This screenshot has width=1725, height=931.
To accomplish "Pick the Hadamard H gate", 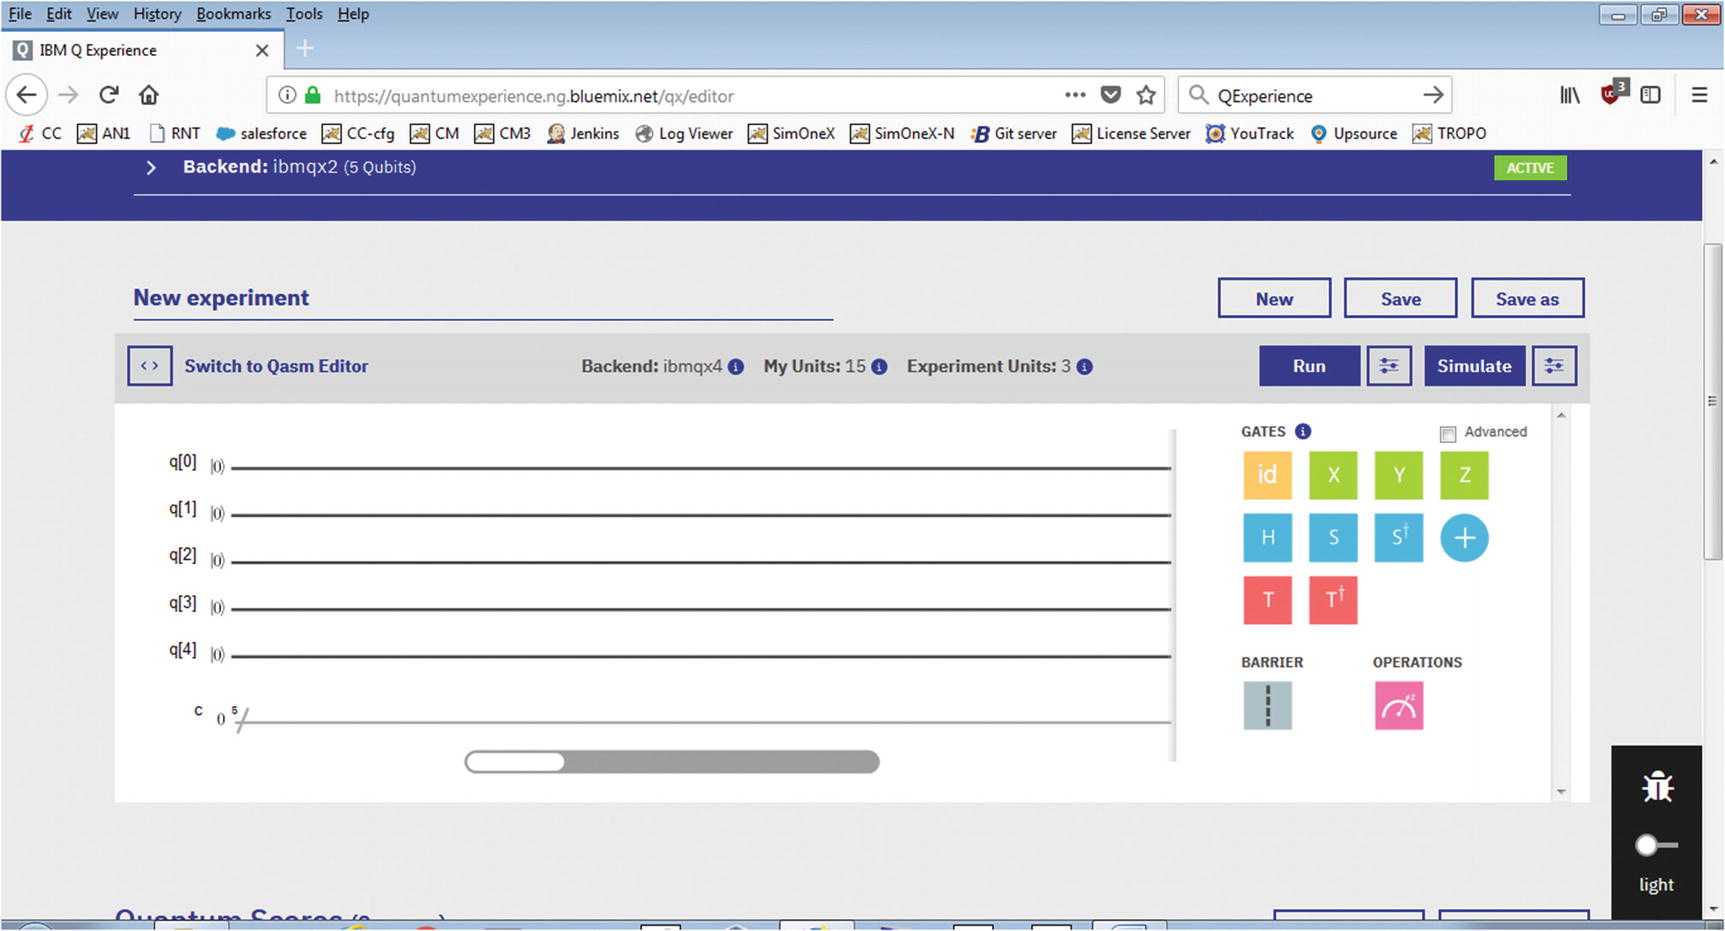I will click(1267, 538).
